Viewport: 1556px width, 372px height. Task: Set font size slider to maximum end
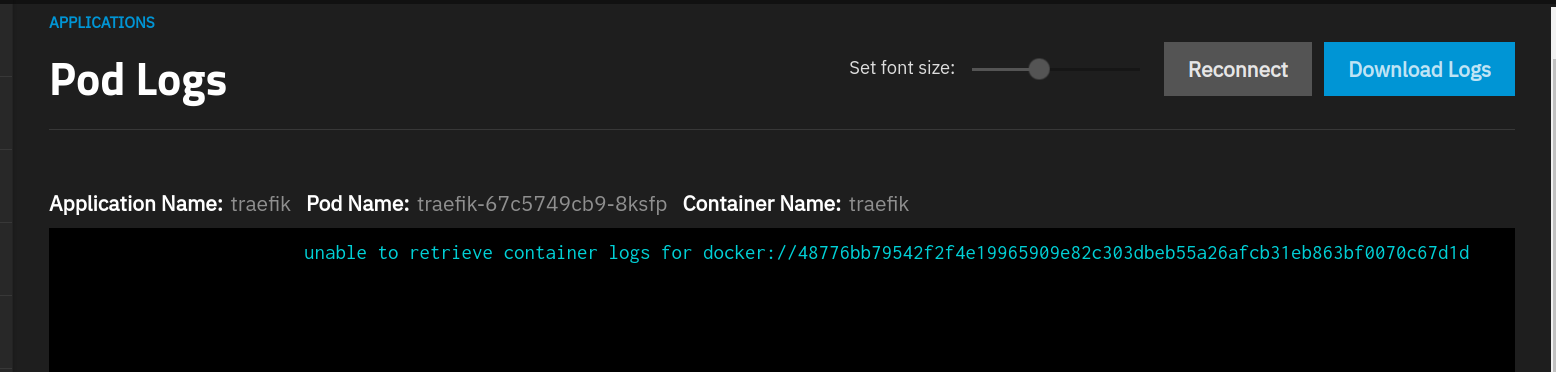click(1138, 69)
